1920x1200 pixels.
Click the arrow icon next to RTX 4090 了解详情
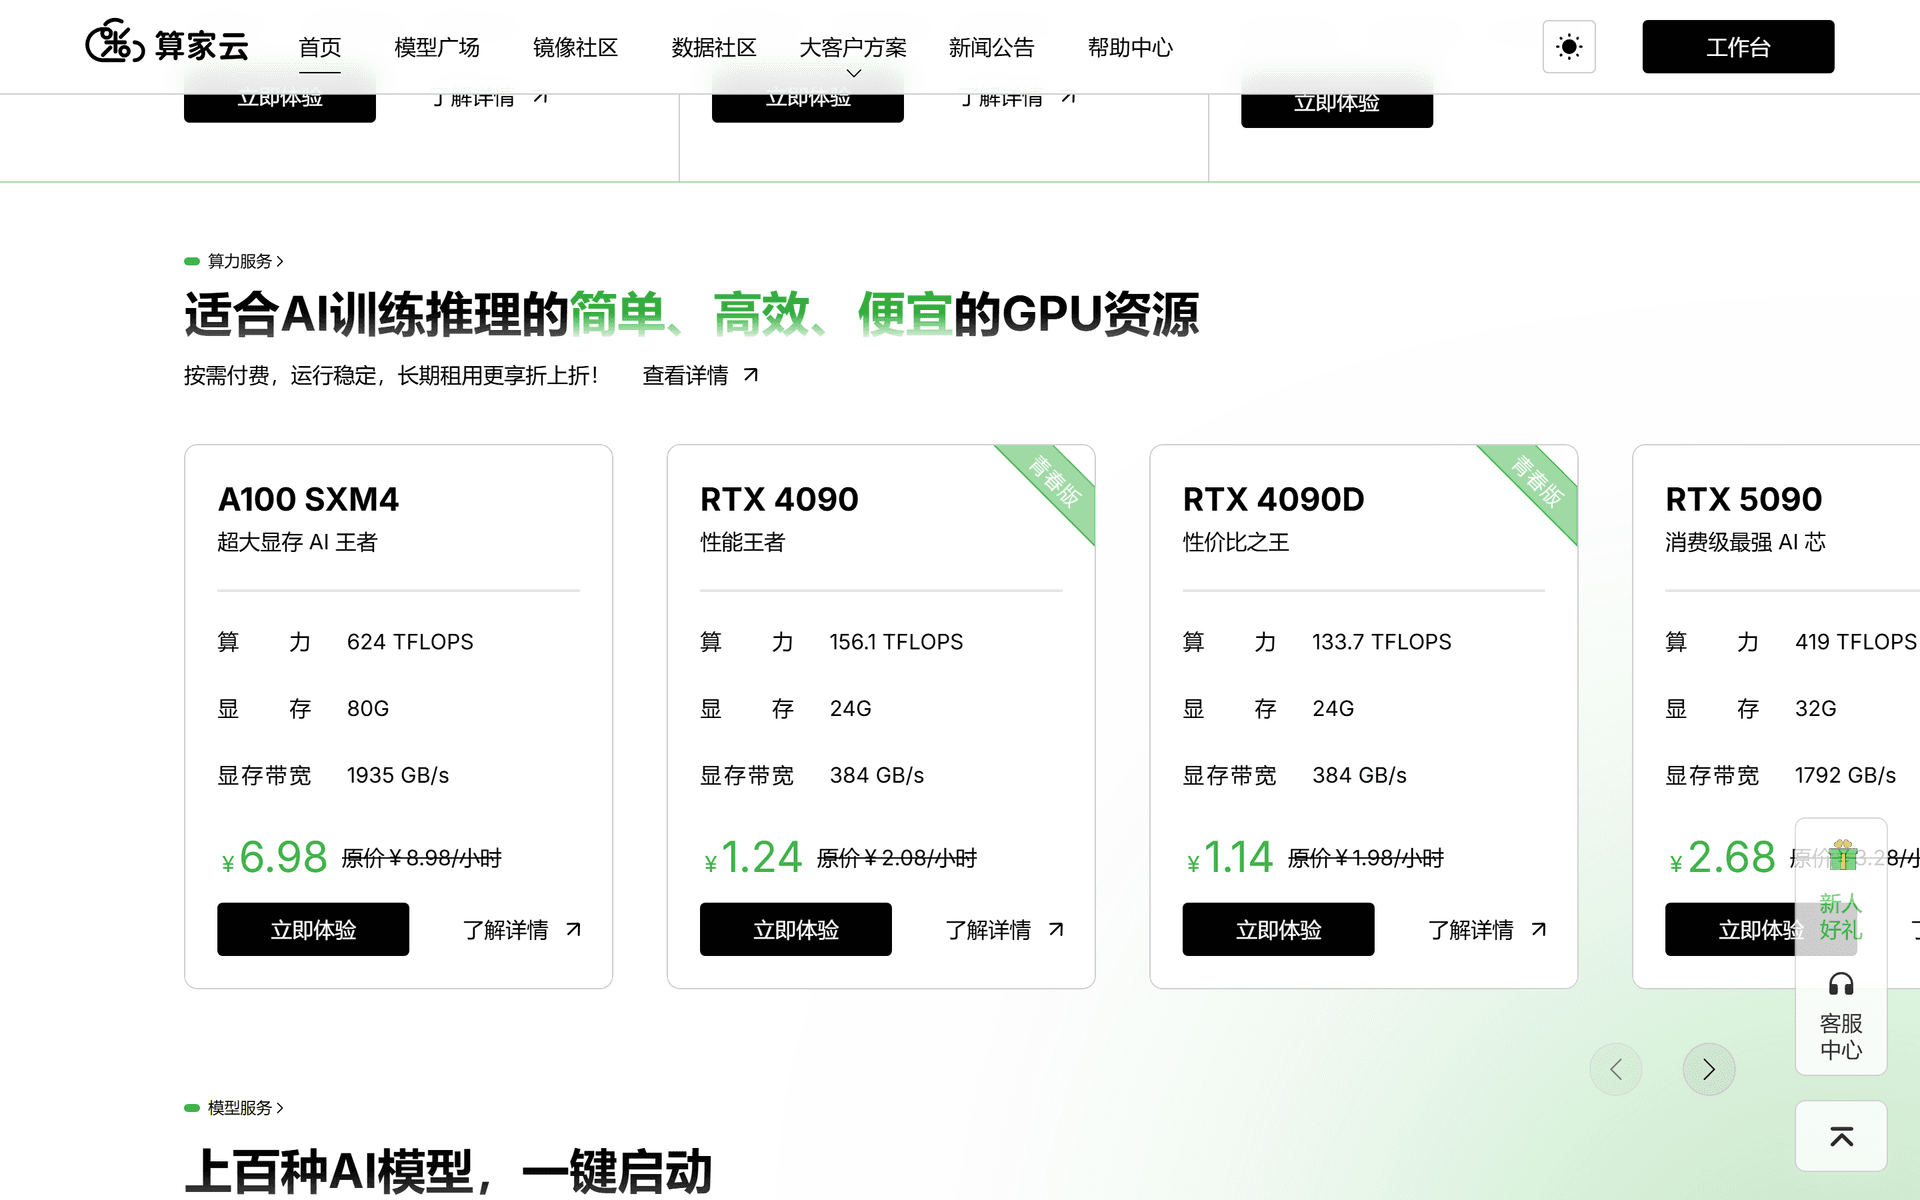tap(1056, 929)
